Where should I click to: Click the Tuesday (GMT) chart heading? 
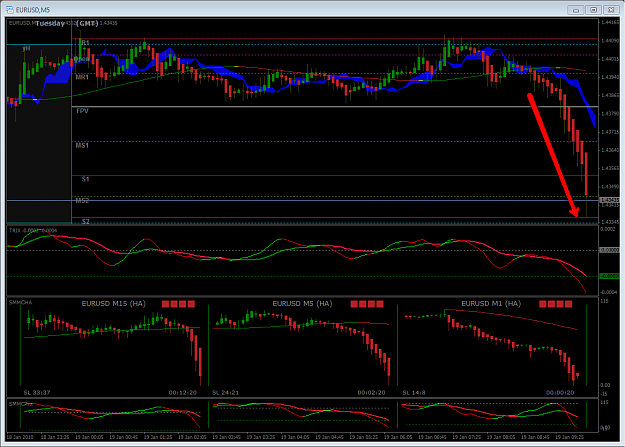point(67,24)
